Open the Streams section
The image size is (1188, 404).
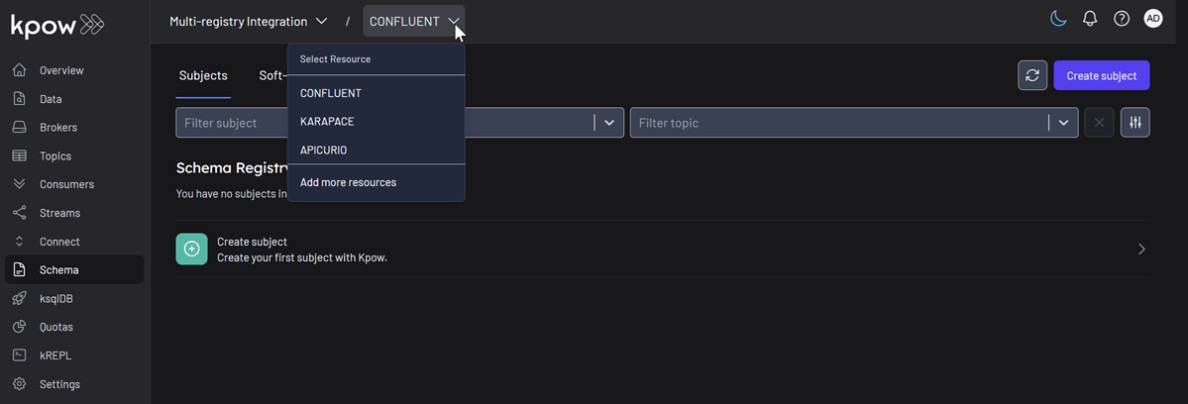pyautogui.click(x=59, y=213)
